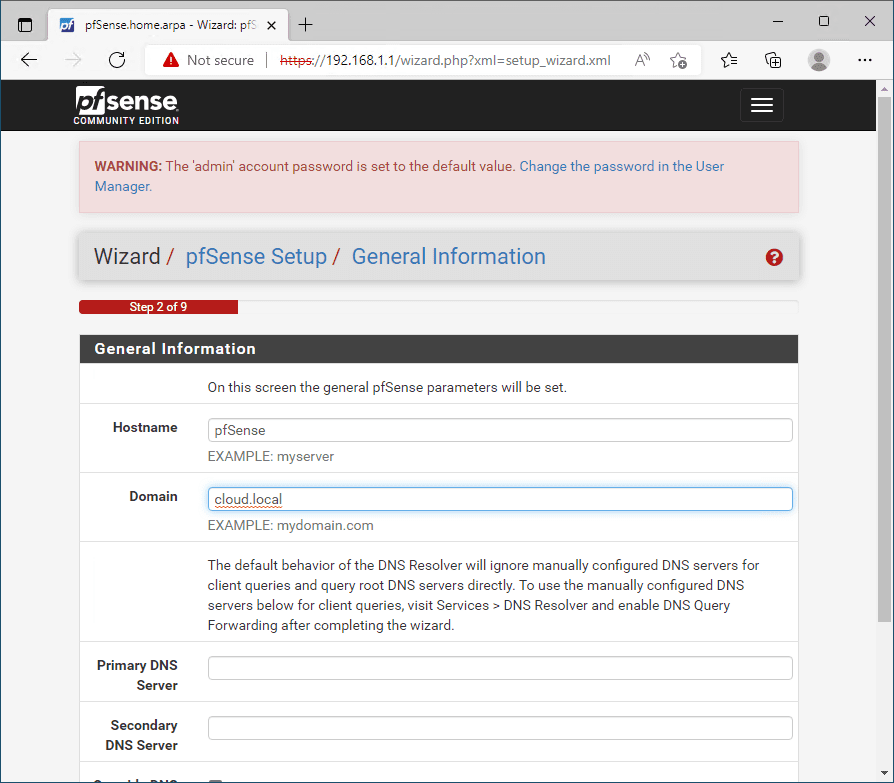
Task: Focus the Secondary DNS Server field
Action: click(500, 728)
